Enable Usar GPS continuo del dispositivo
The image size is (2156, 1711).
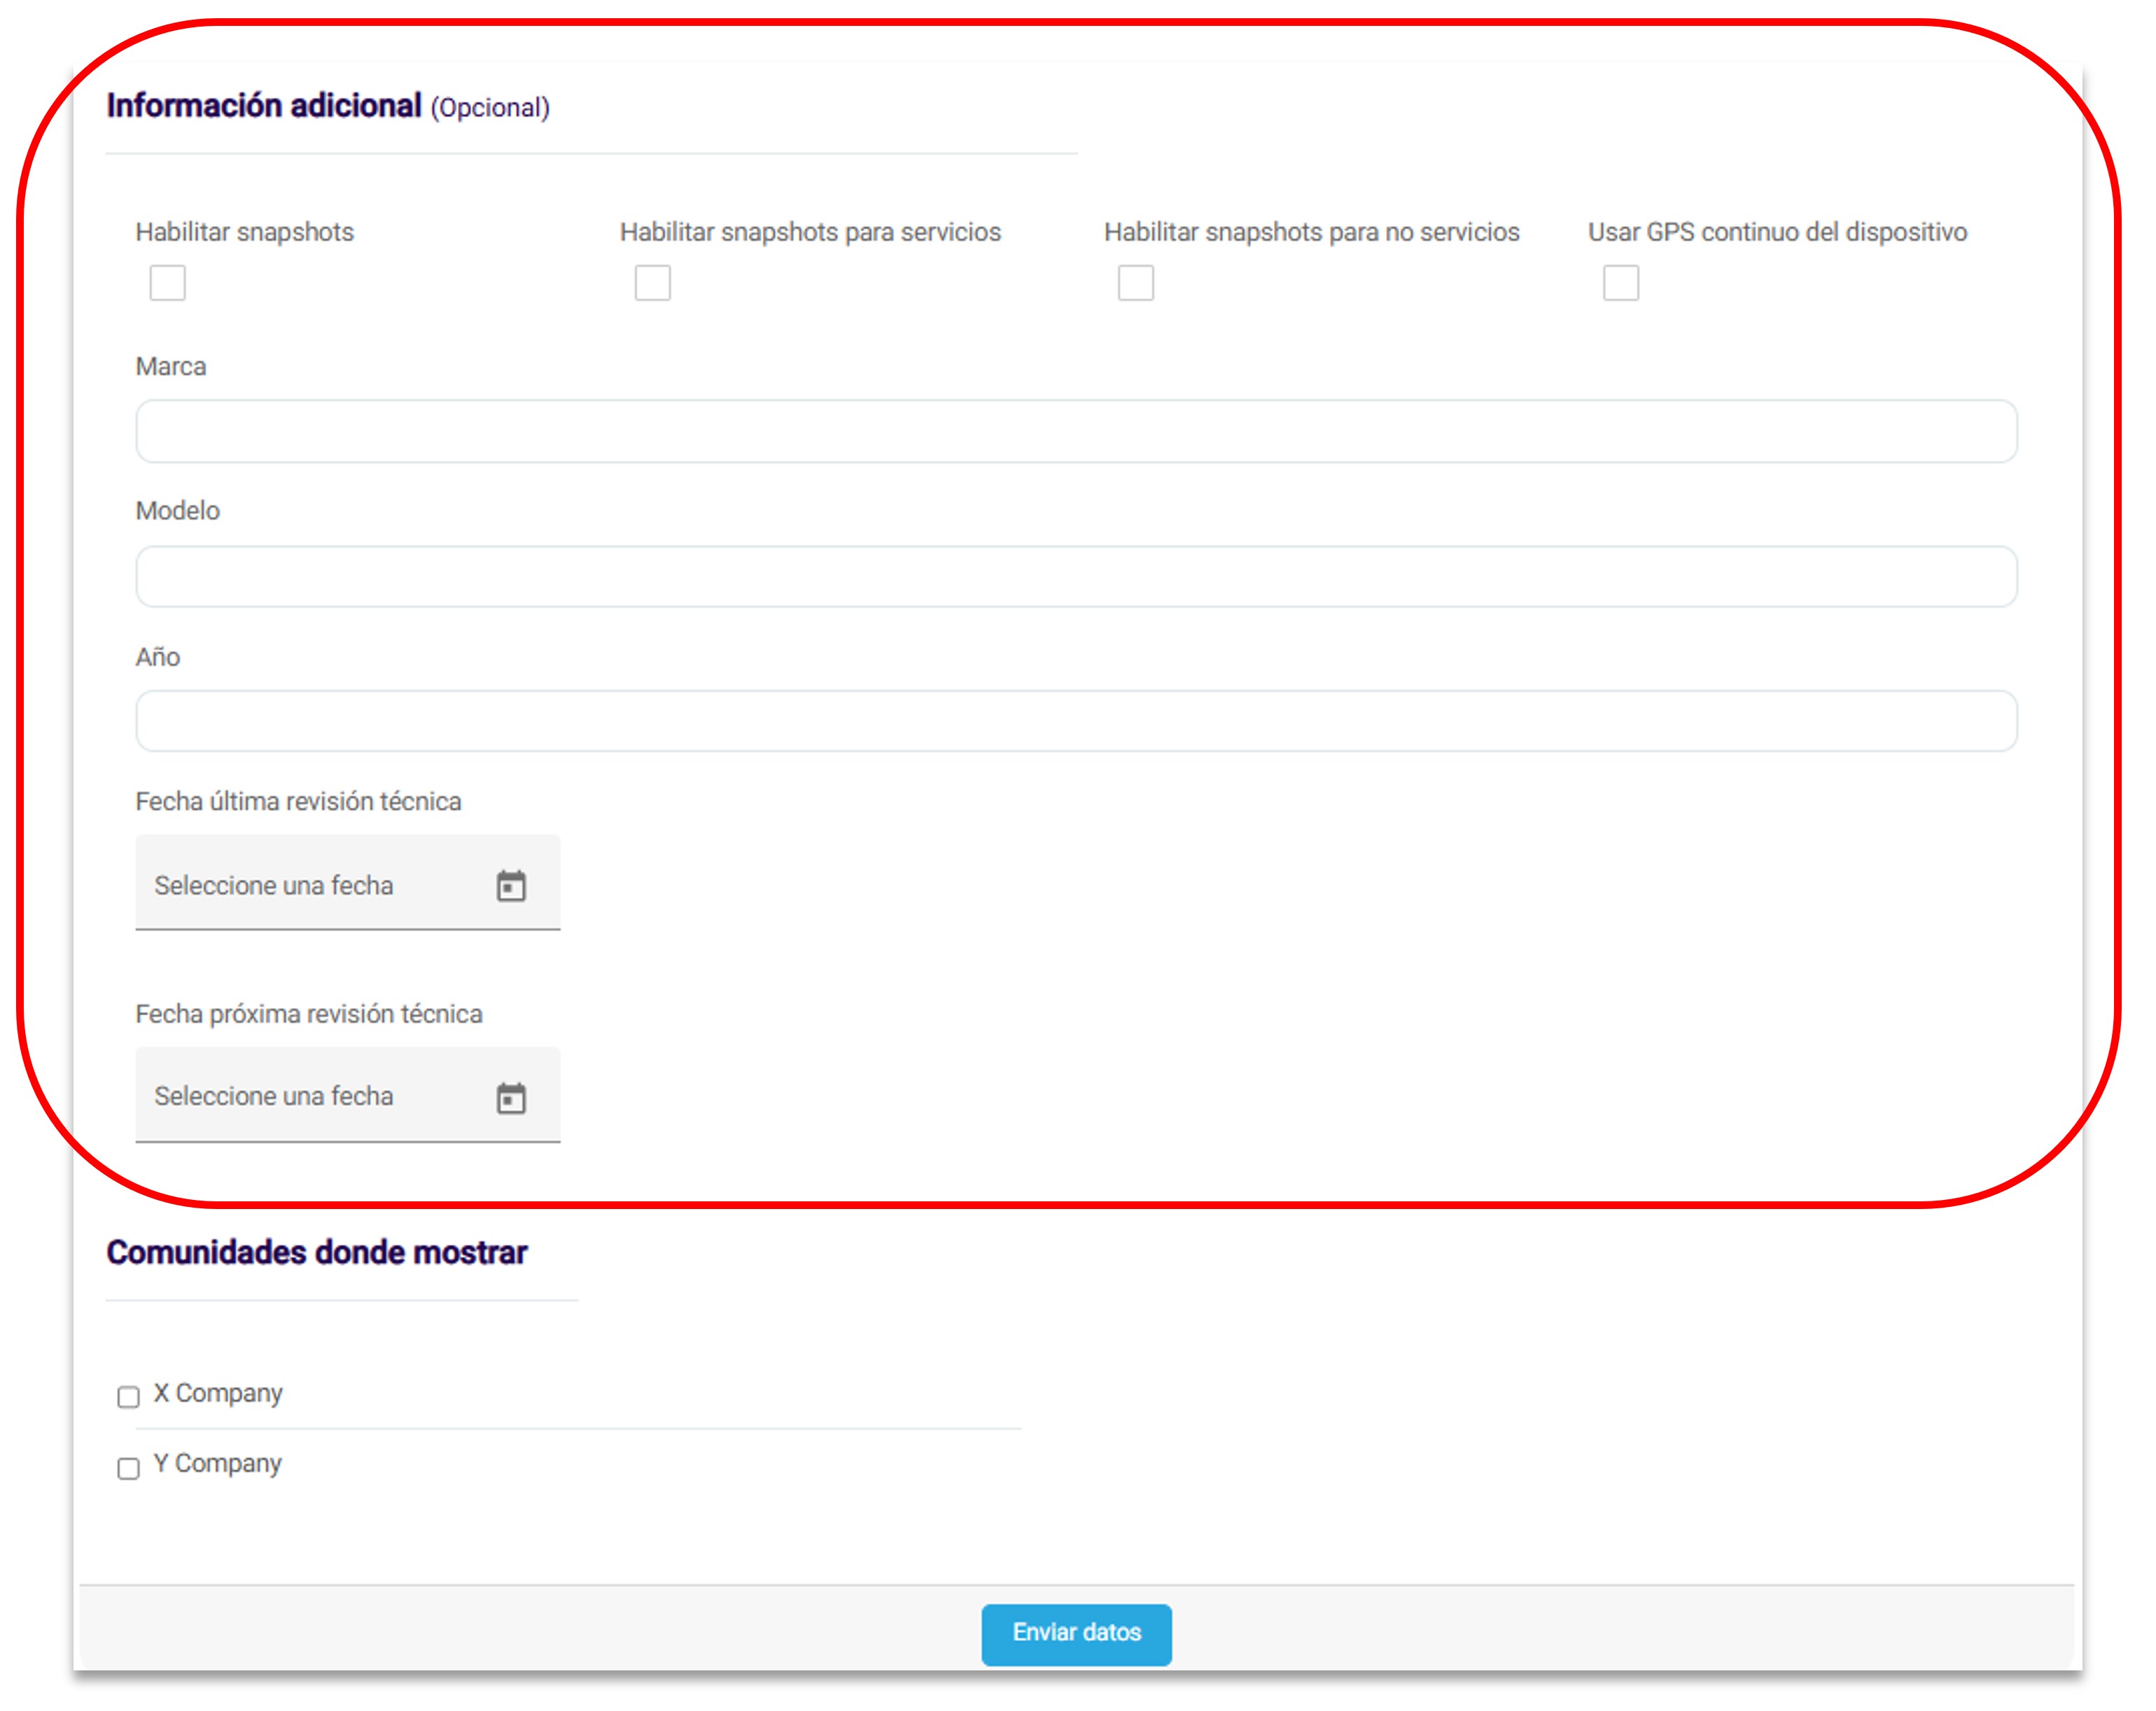pos(1620,283)
